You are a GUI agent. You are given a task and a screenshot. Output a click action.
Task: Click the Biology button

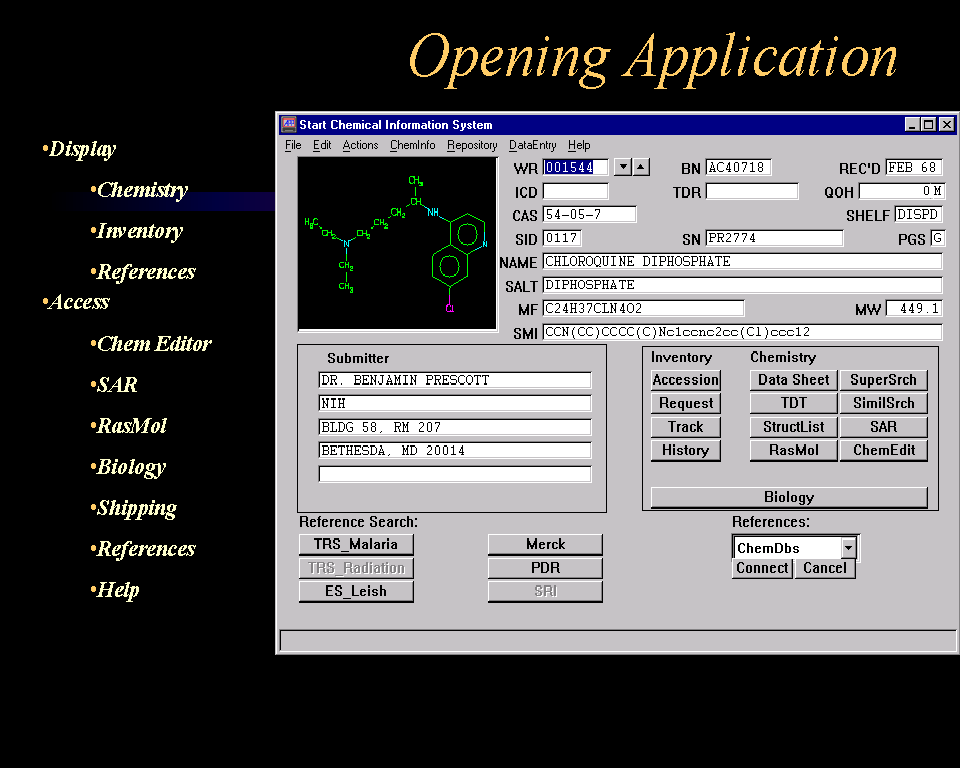[x=788, y=497]
